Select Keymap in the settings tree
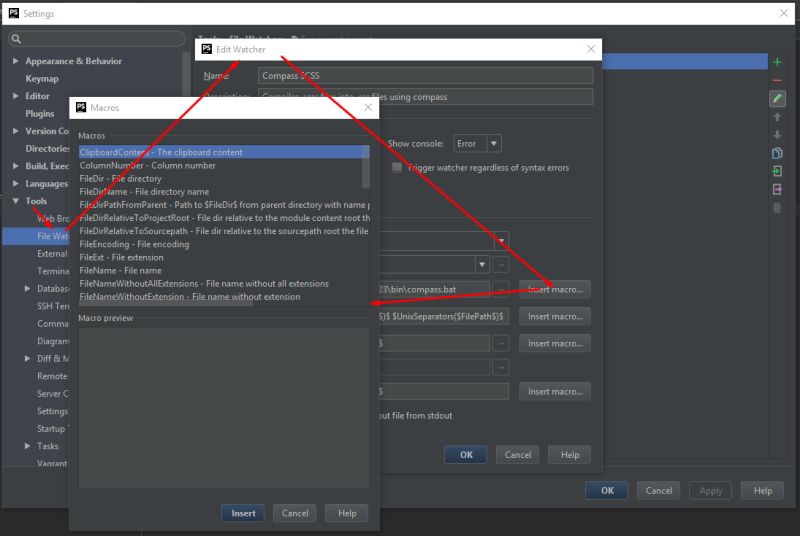 (x=42, y=79)
